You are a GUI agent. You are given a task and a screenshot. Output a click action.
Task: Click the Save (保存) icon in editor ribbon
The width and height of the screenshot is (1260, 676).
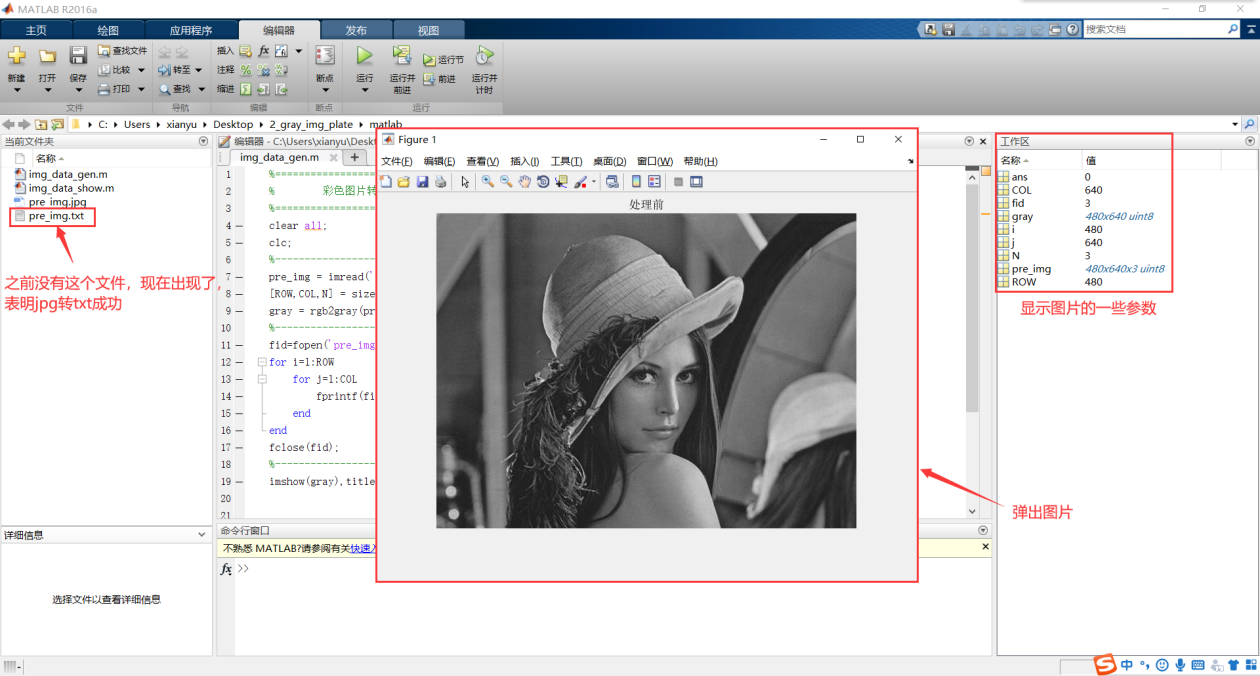78,58
